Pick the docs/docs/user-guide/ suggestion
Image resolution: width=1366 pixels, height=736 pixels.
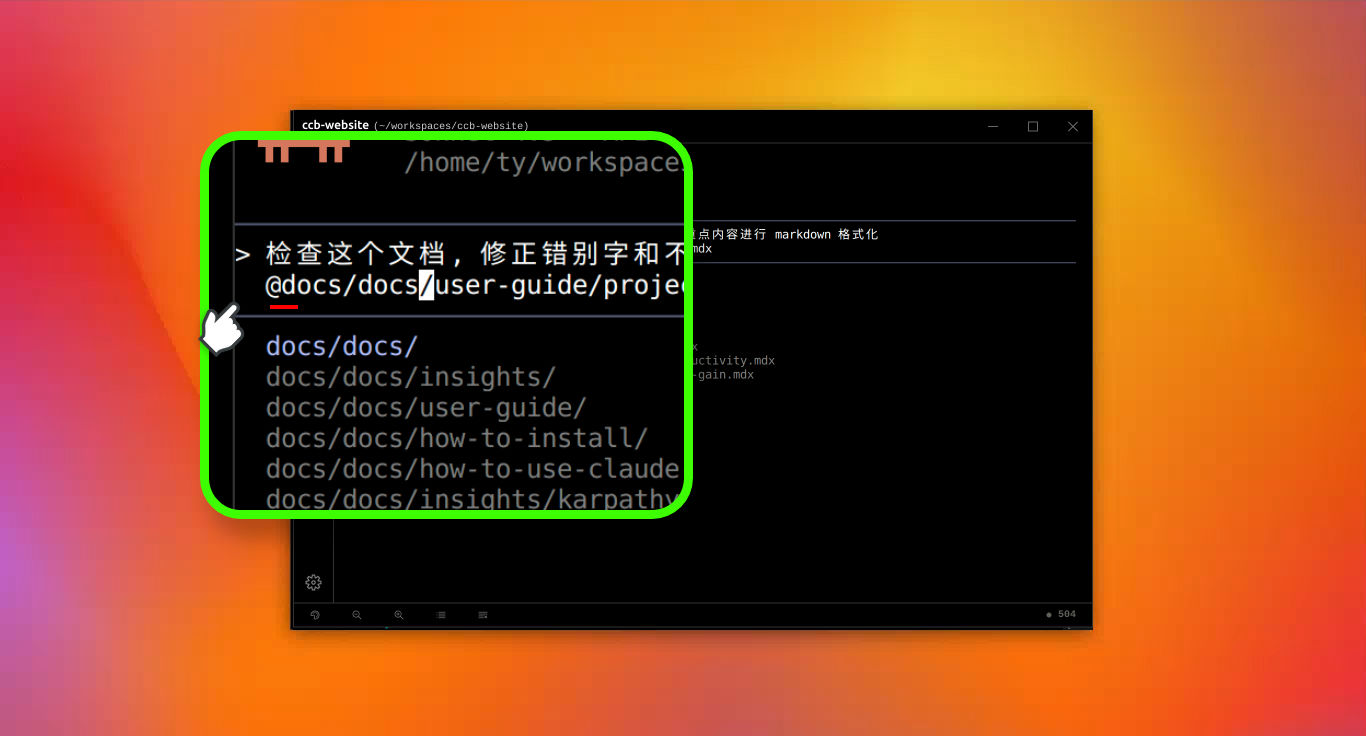pyautogui.click(x=425, y=409)
